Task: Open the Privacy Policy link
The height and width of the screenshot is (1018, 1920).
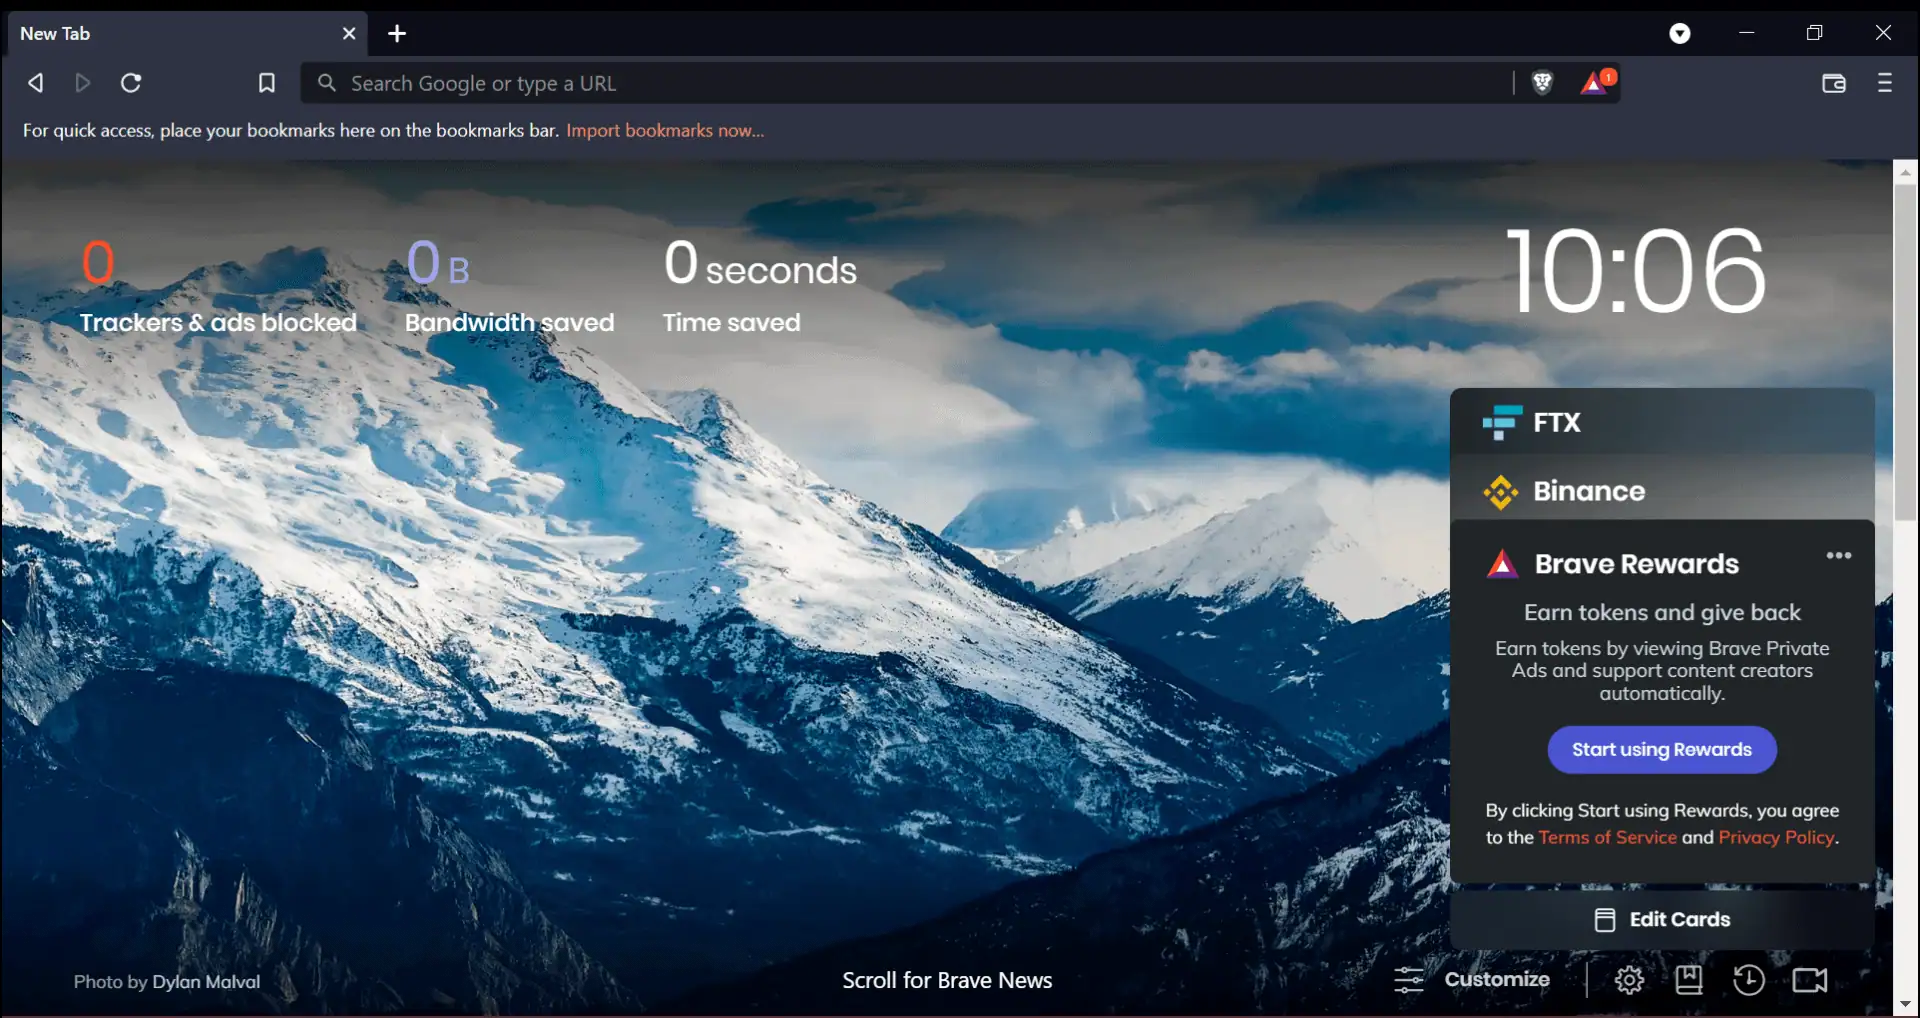Action: click(1776, 837)
